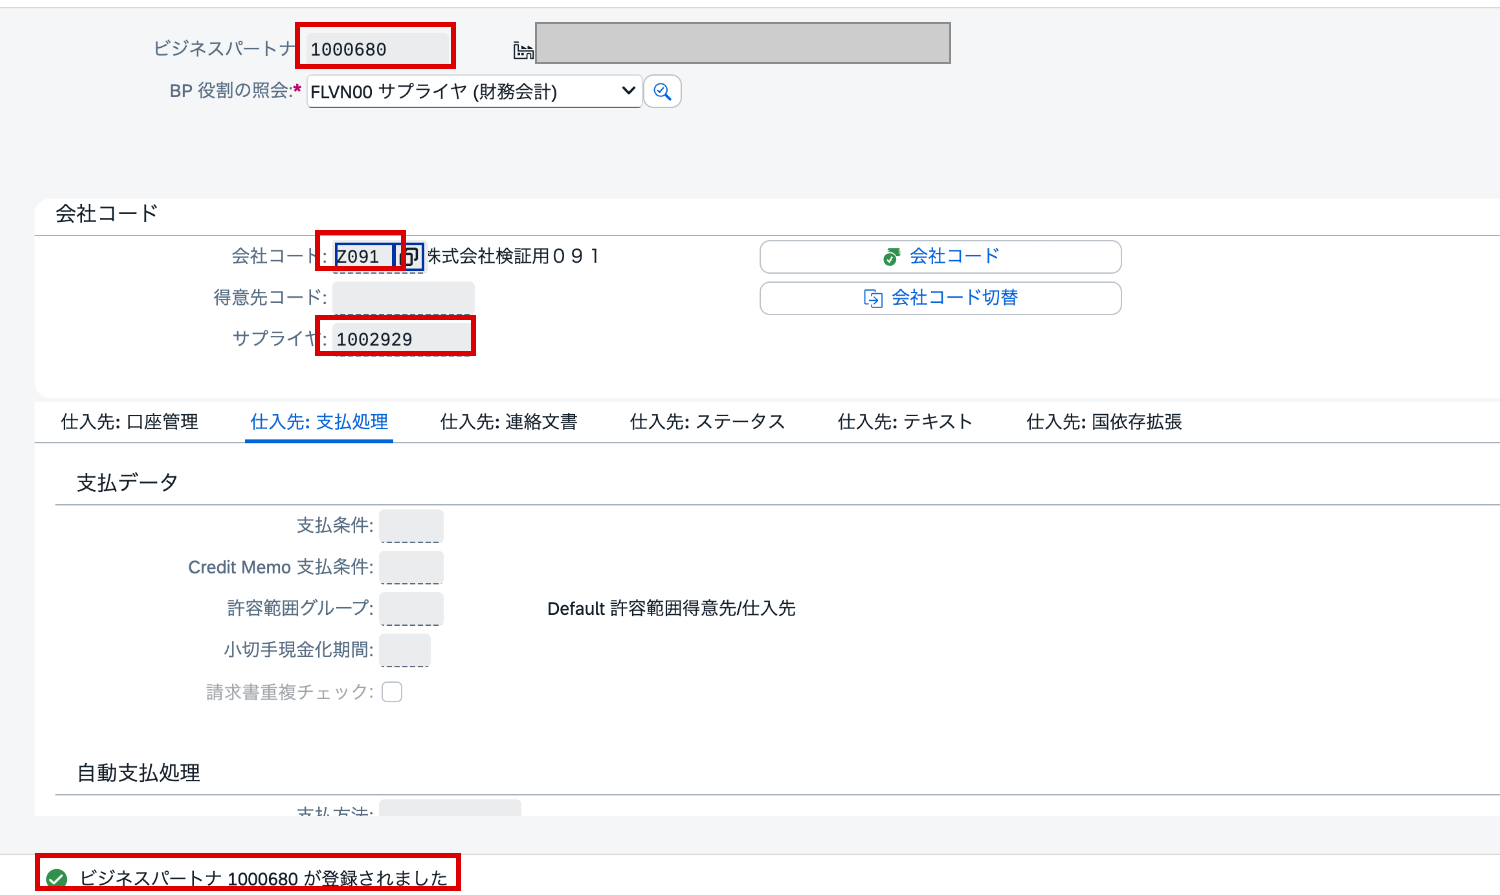Click the text 株式会社検証用０９１
The width and height of the screenshot is (1500, 895).
click(514, 257)
